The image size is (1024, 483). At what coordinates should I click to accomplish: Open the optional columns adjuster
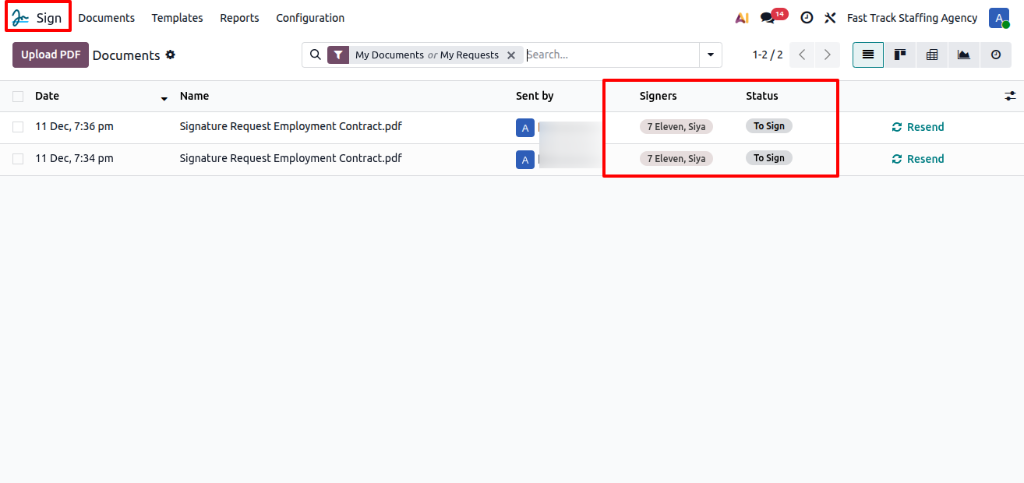[x=1010, y=96]
